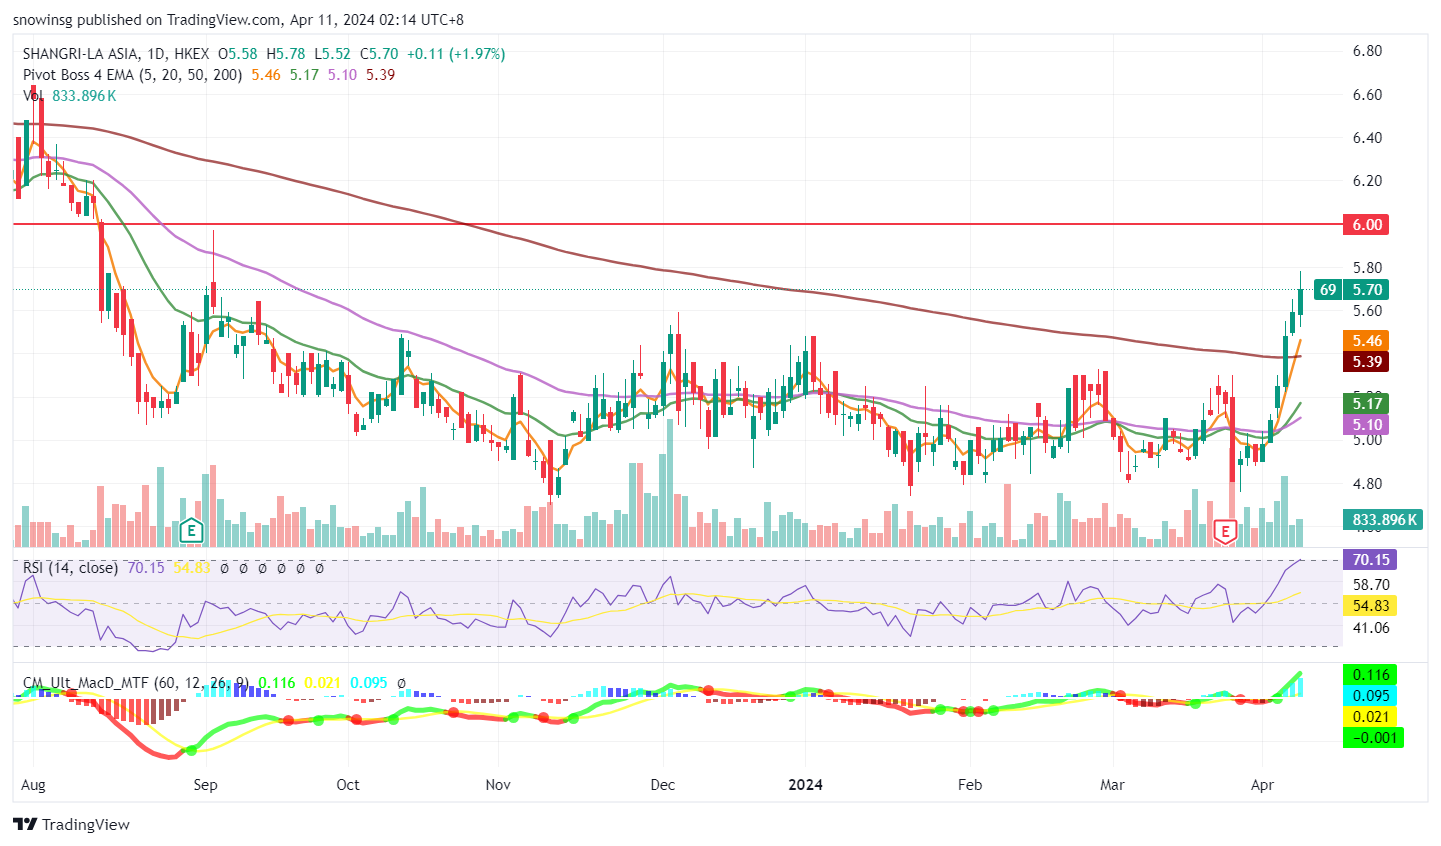Click the green 5.17 EMA axis label

click(1367, 404)
